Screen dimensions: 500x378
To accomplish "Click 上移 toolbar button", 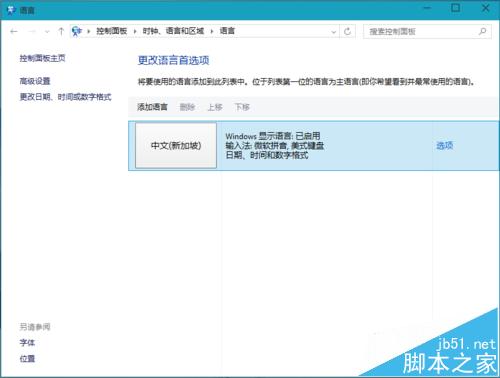I will (215, 107).
